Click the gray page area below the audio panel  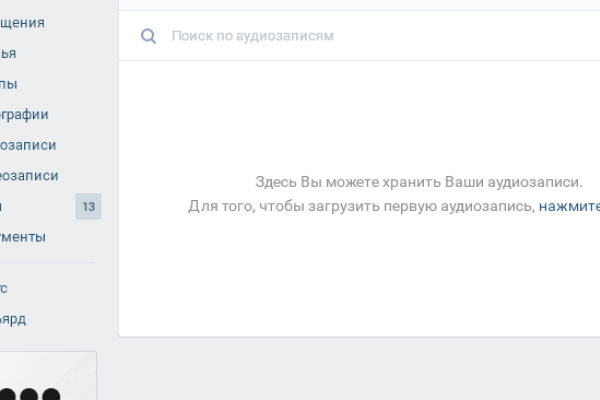(360, 370)
